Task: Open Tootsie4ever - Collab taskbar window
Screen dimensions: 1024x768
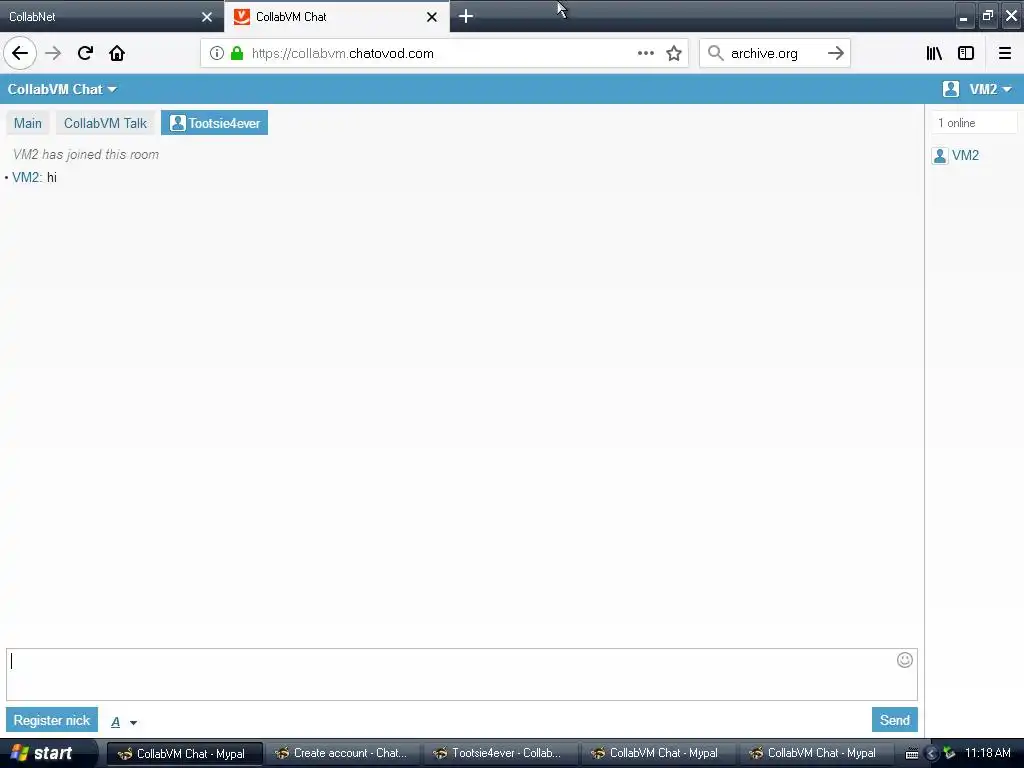Action: coord(499,754)
